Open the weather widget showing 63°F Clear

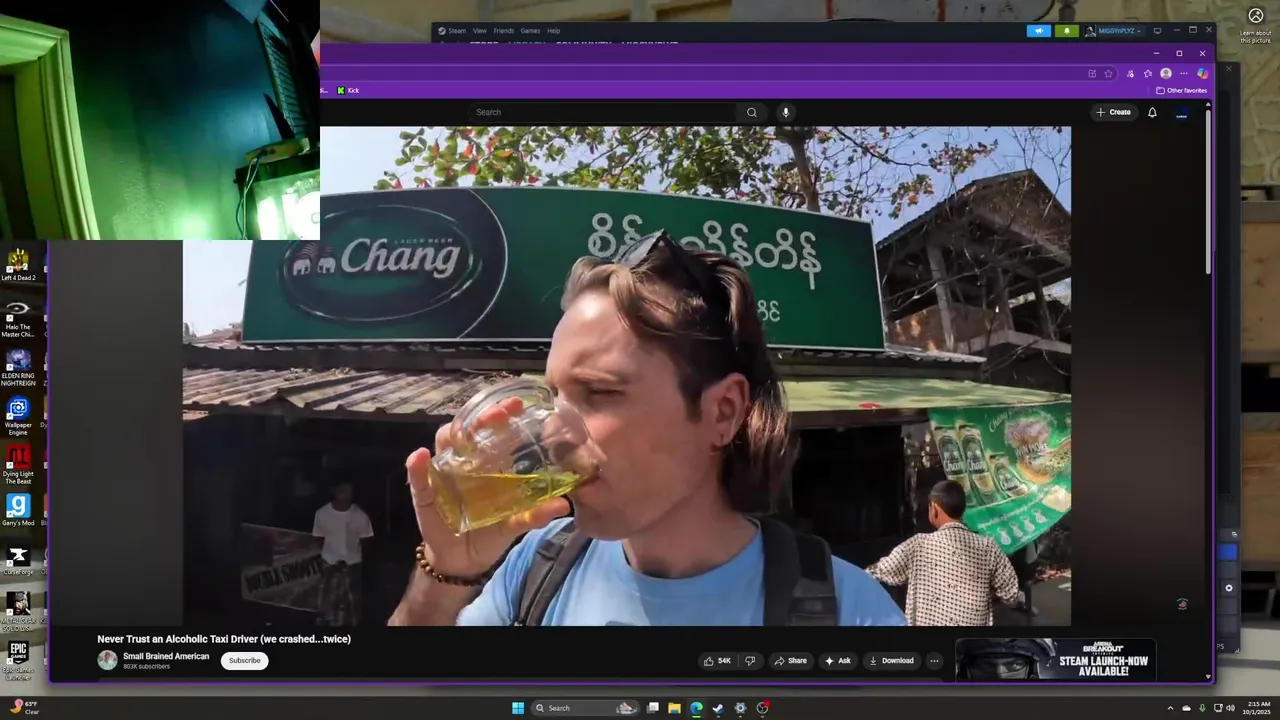point(24,707)
